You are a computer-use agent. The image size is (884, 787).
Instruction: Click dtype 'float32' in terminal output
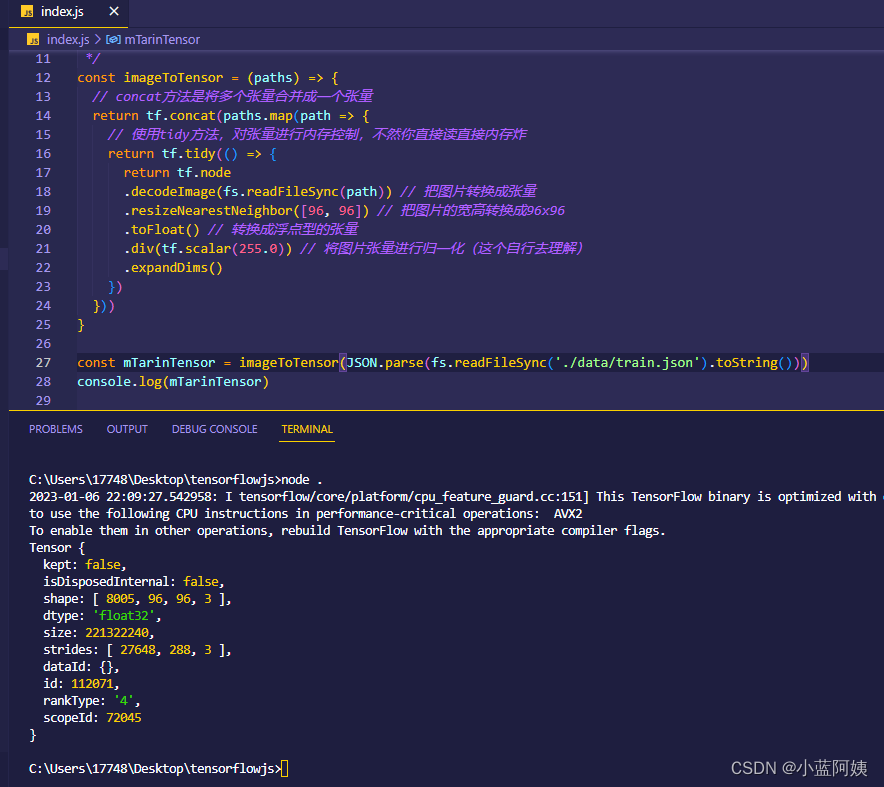tap(124, 616)
